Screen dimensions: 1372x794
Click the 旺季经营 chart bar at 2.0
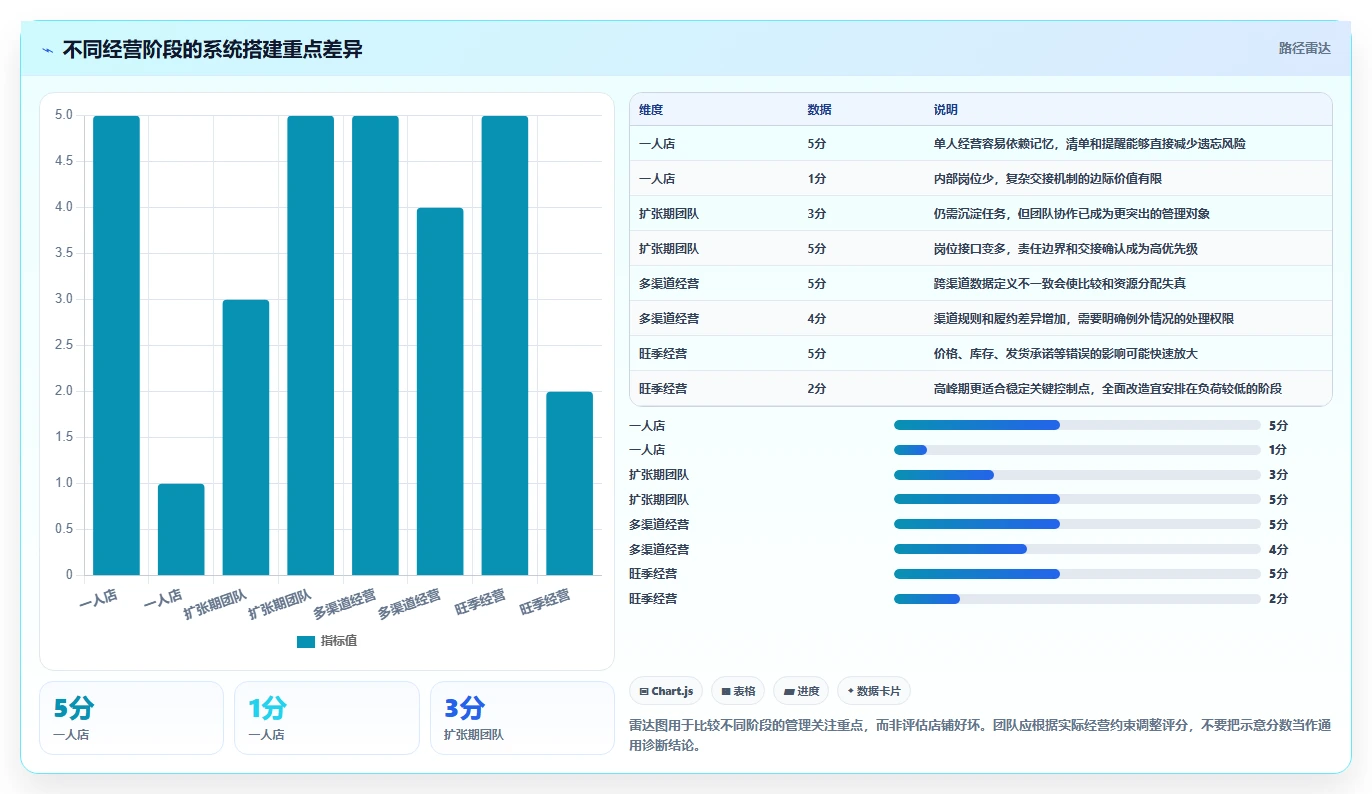[570, 483]
